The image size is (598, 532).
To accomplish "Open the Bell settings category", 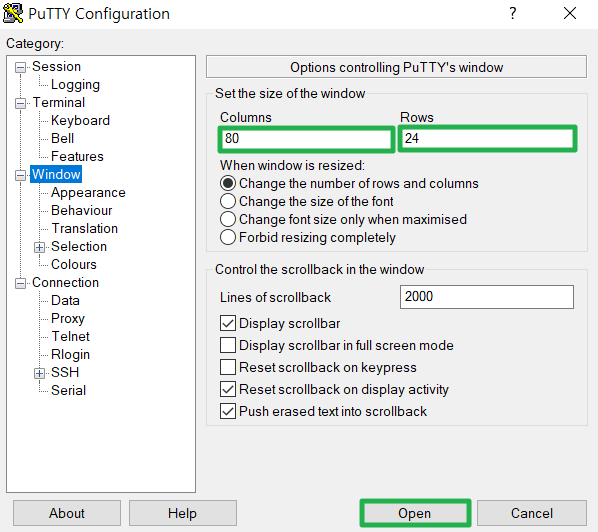I will tap(62, 138).
